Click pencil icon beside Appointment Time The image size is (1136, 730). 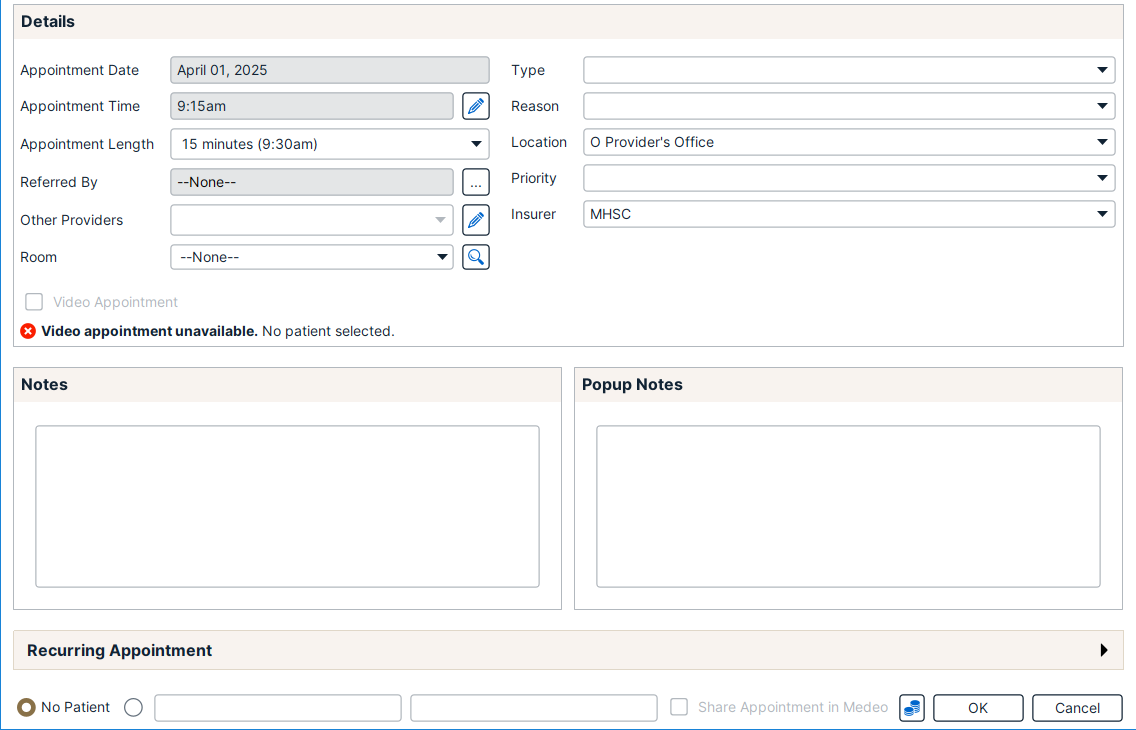click(x=476, y=106)
